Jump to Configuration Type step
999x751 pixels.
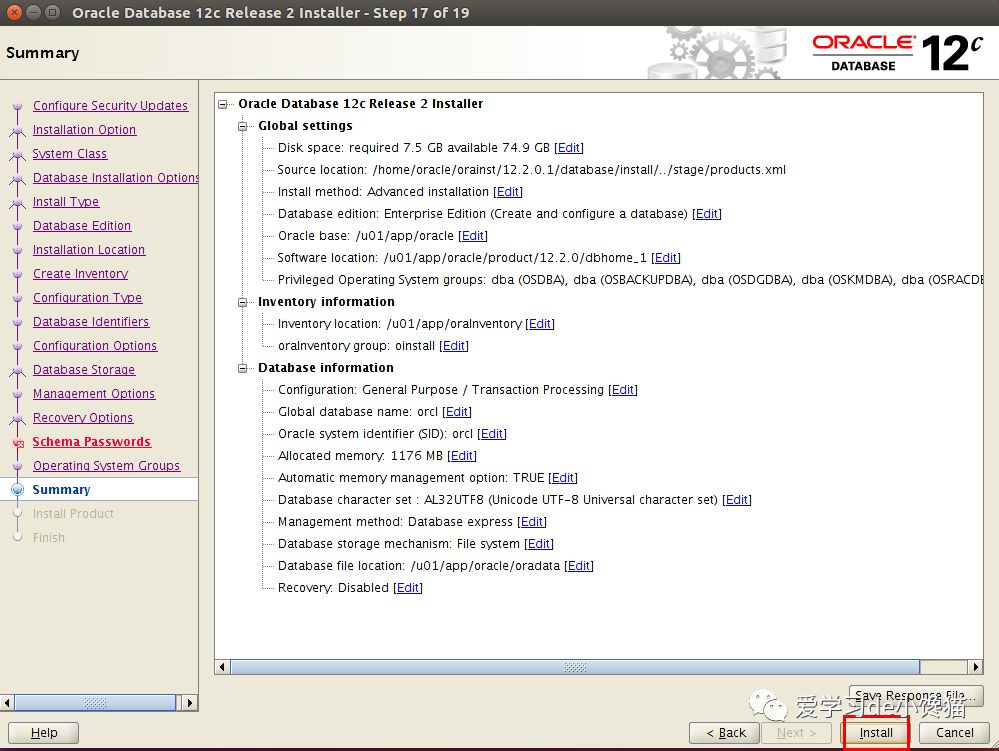[x=87, y=298]
